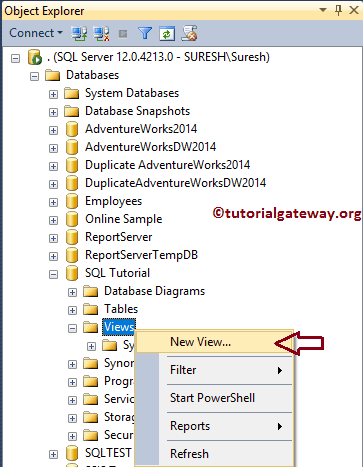Choose Start PowerShell from context menu
The image size is (363, 467).
click(x=215, y=398)
